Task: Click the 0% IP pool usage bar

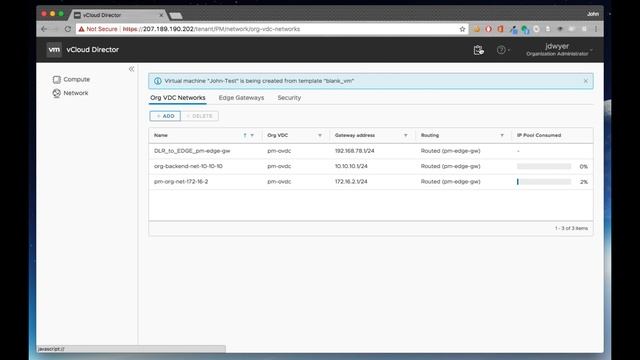Action: click(x=544, y=167)
